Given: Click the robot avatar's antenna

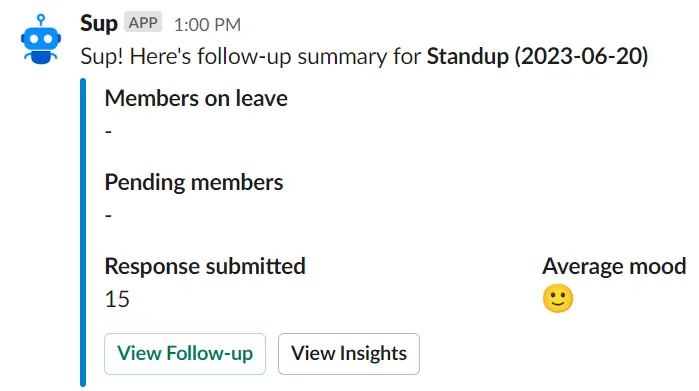Looking at the screenshot, I should 41,20.
